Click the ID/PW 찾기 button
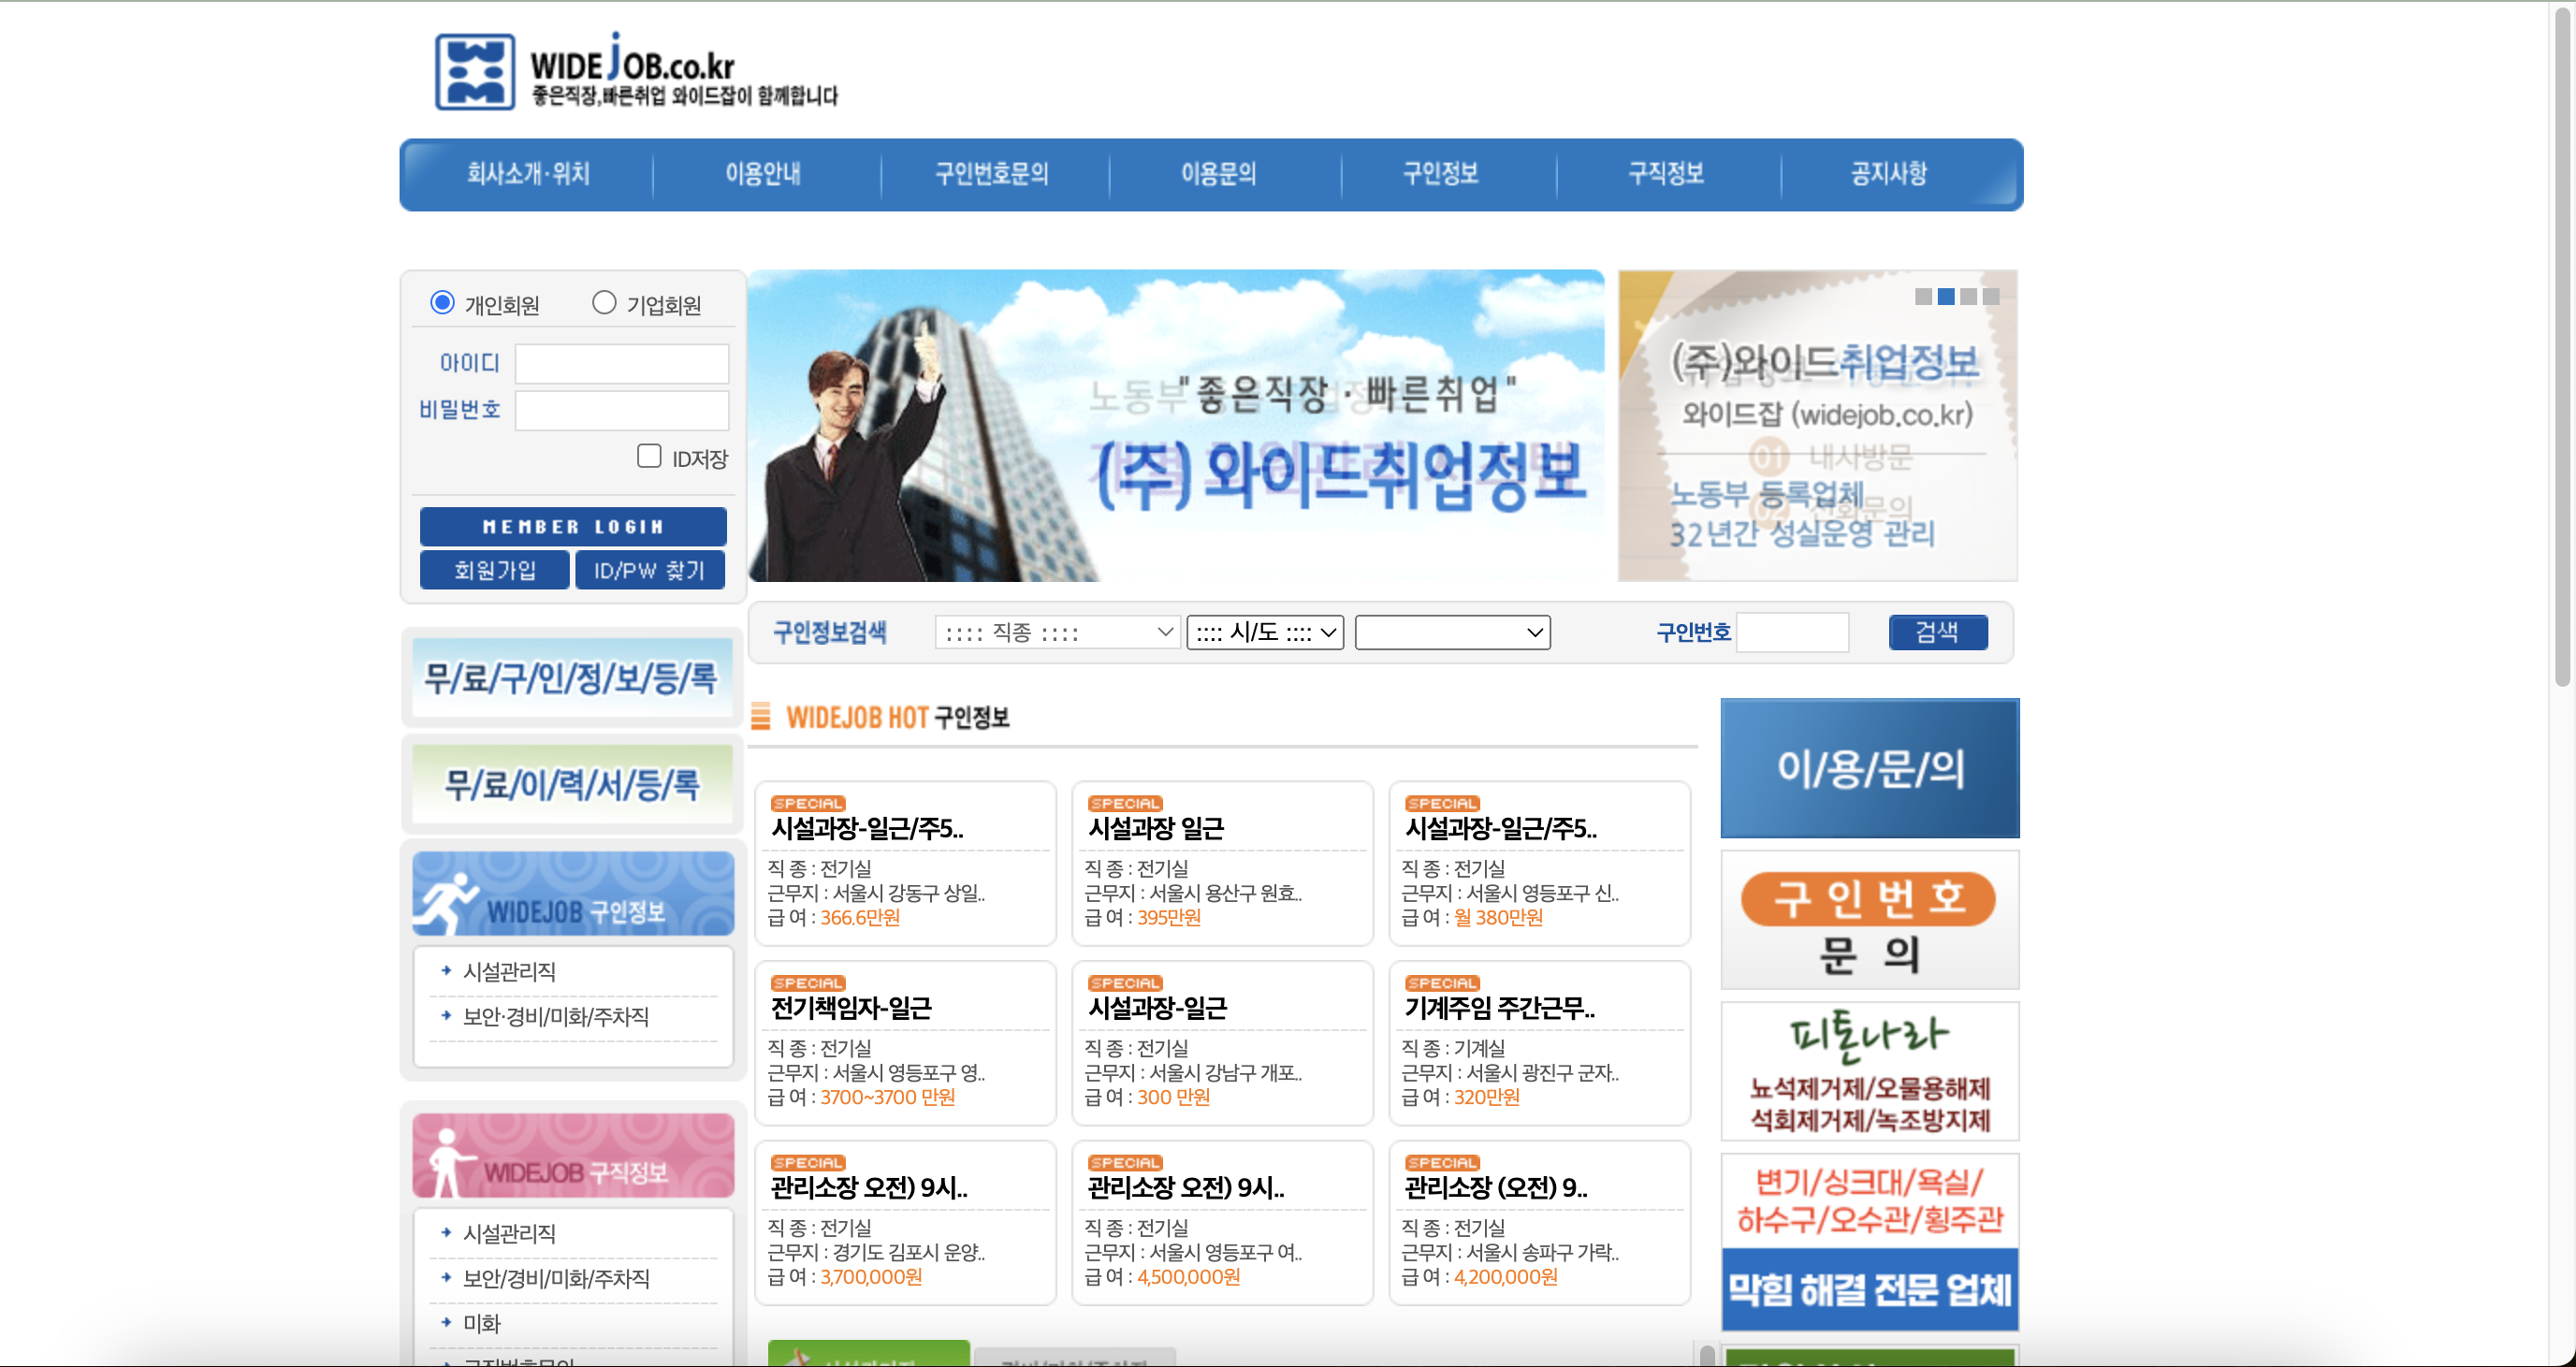This screenshot has height=1367, width=2576. click(x=650, y=570)
